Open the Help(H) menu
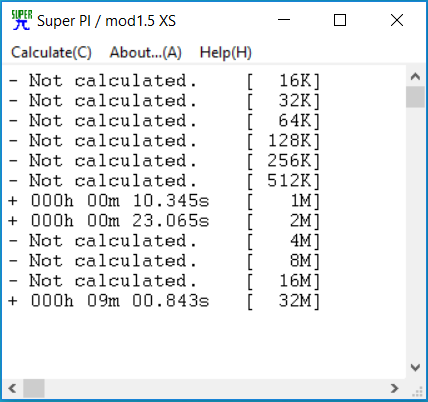The image size is (428, 402). pyautogui.click(x=226, y=53)
